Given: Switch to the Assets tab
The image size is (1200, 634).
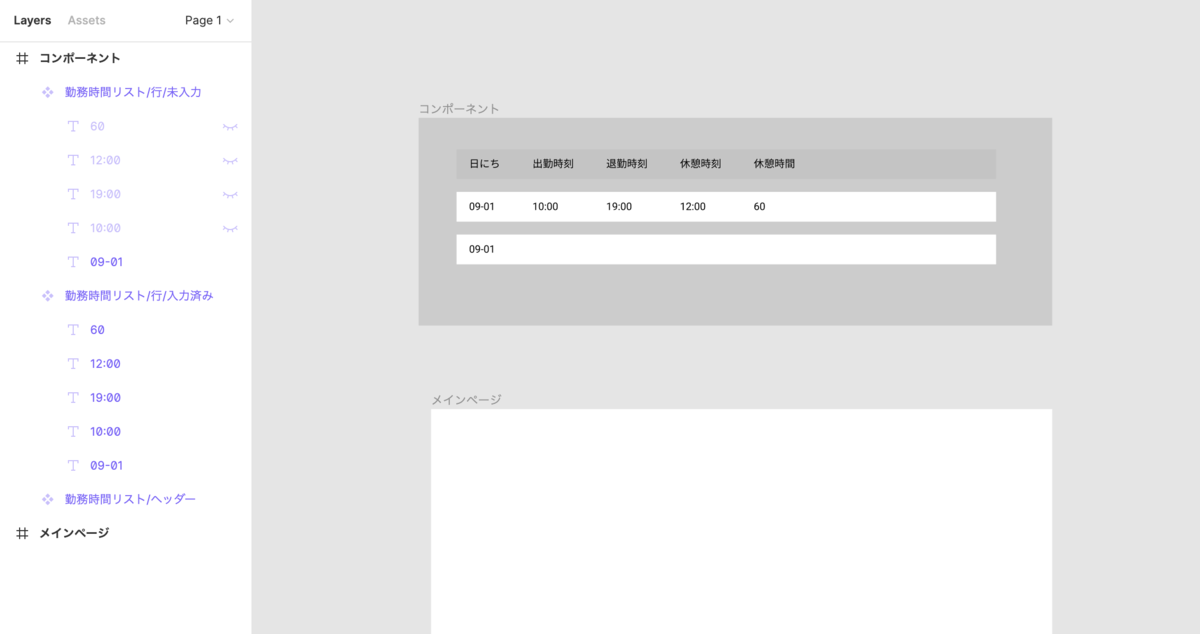Looking at the screenshot, I should [x=86, y=20].
